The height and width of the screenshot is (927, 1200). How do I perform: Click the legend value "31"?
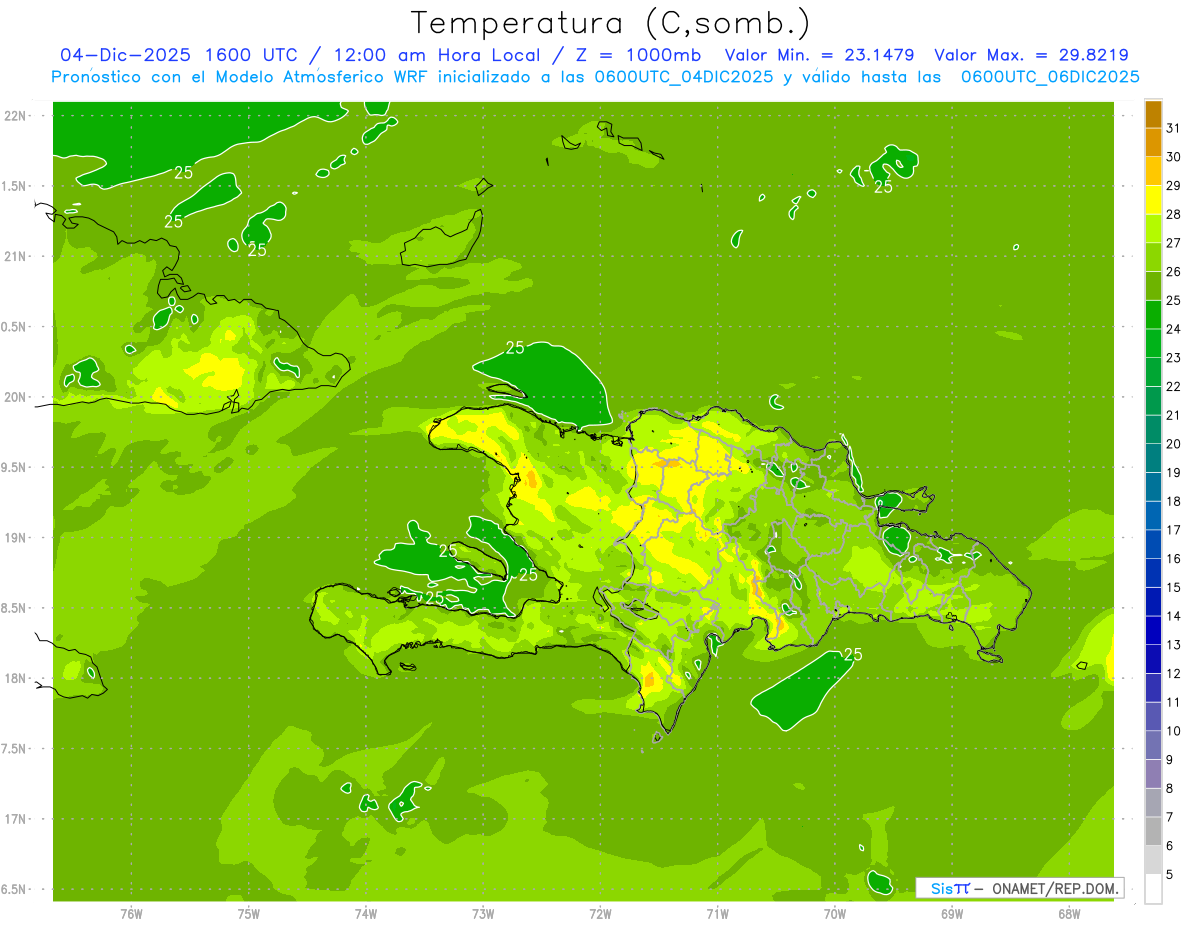(x=1174, y=128)
